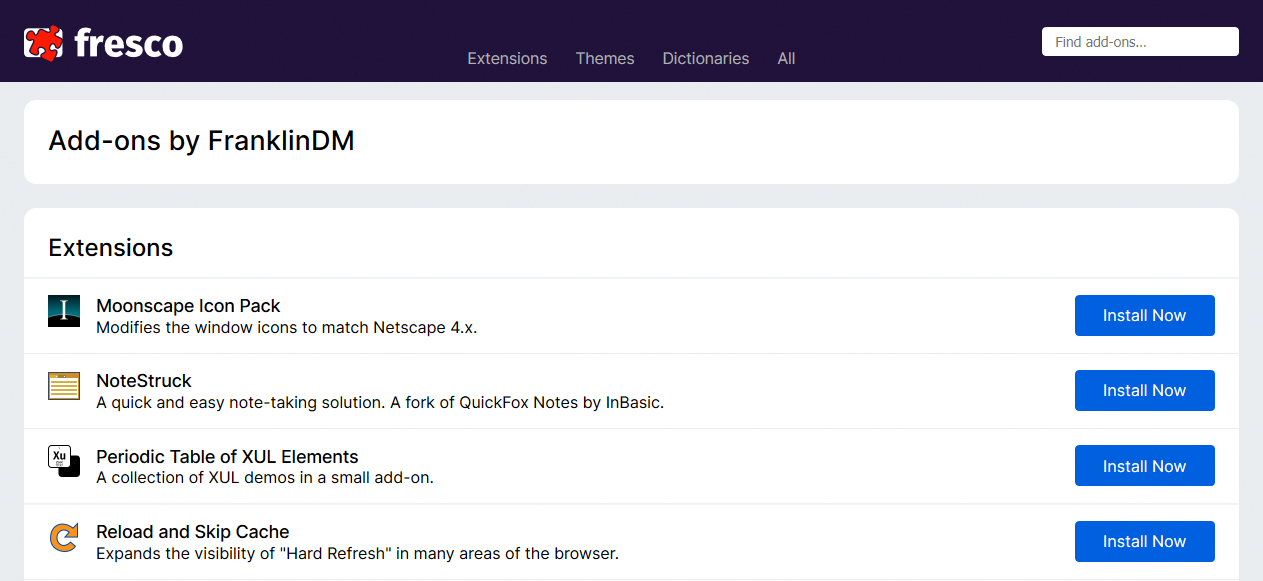The height and width of the screenshot is (581, 1263).
Task: Click the fresco wordmark to go home
Action: click(x=128, y=43)
